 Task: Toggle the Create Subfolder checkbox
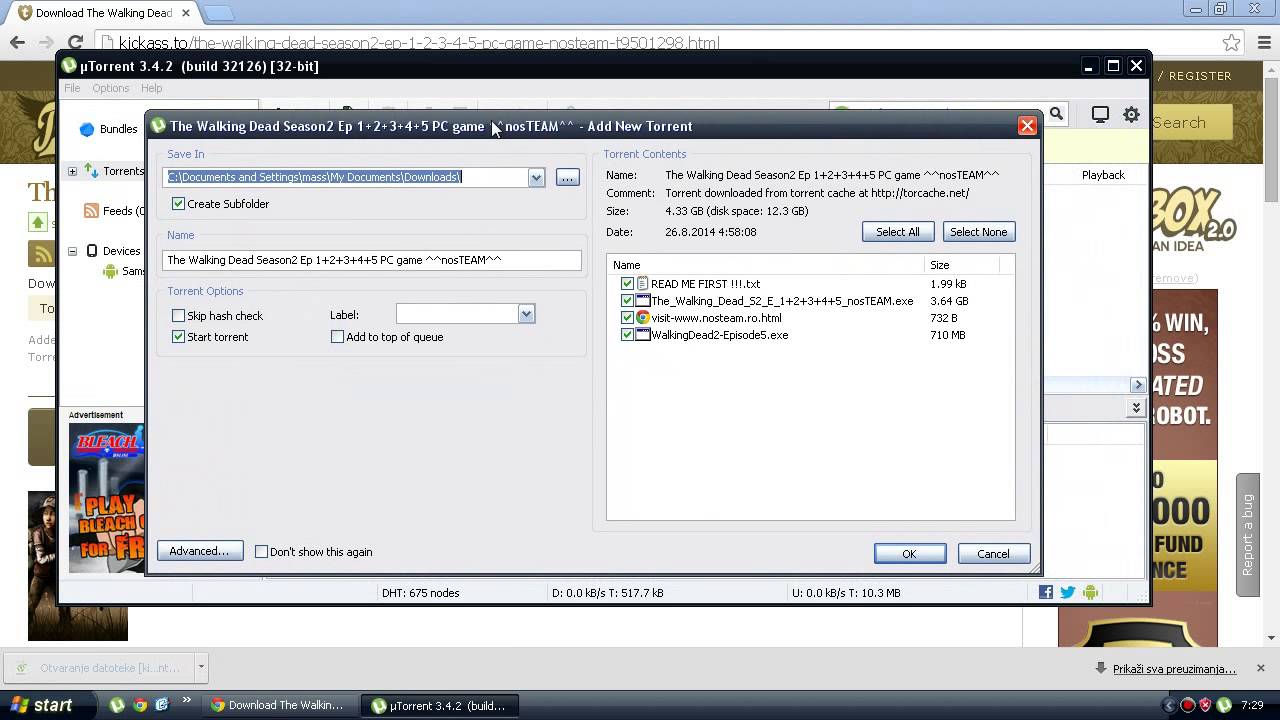click(x=178, y=204)
